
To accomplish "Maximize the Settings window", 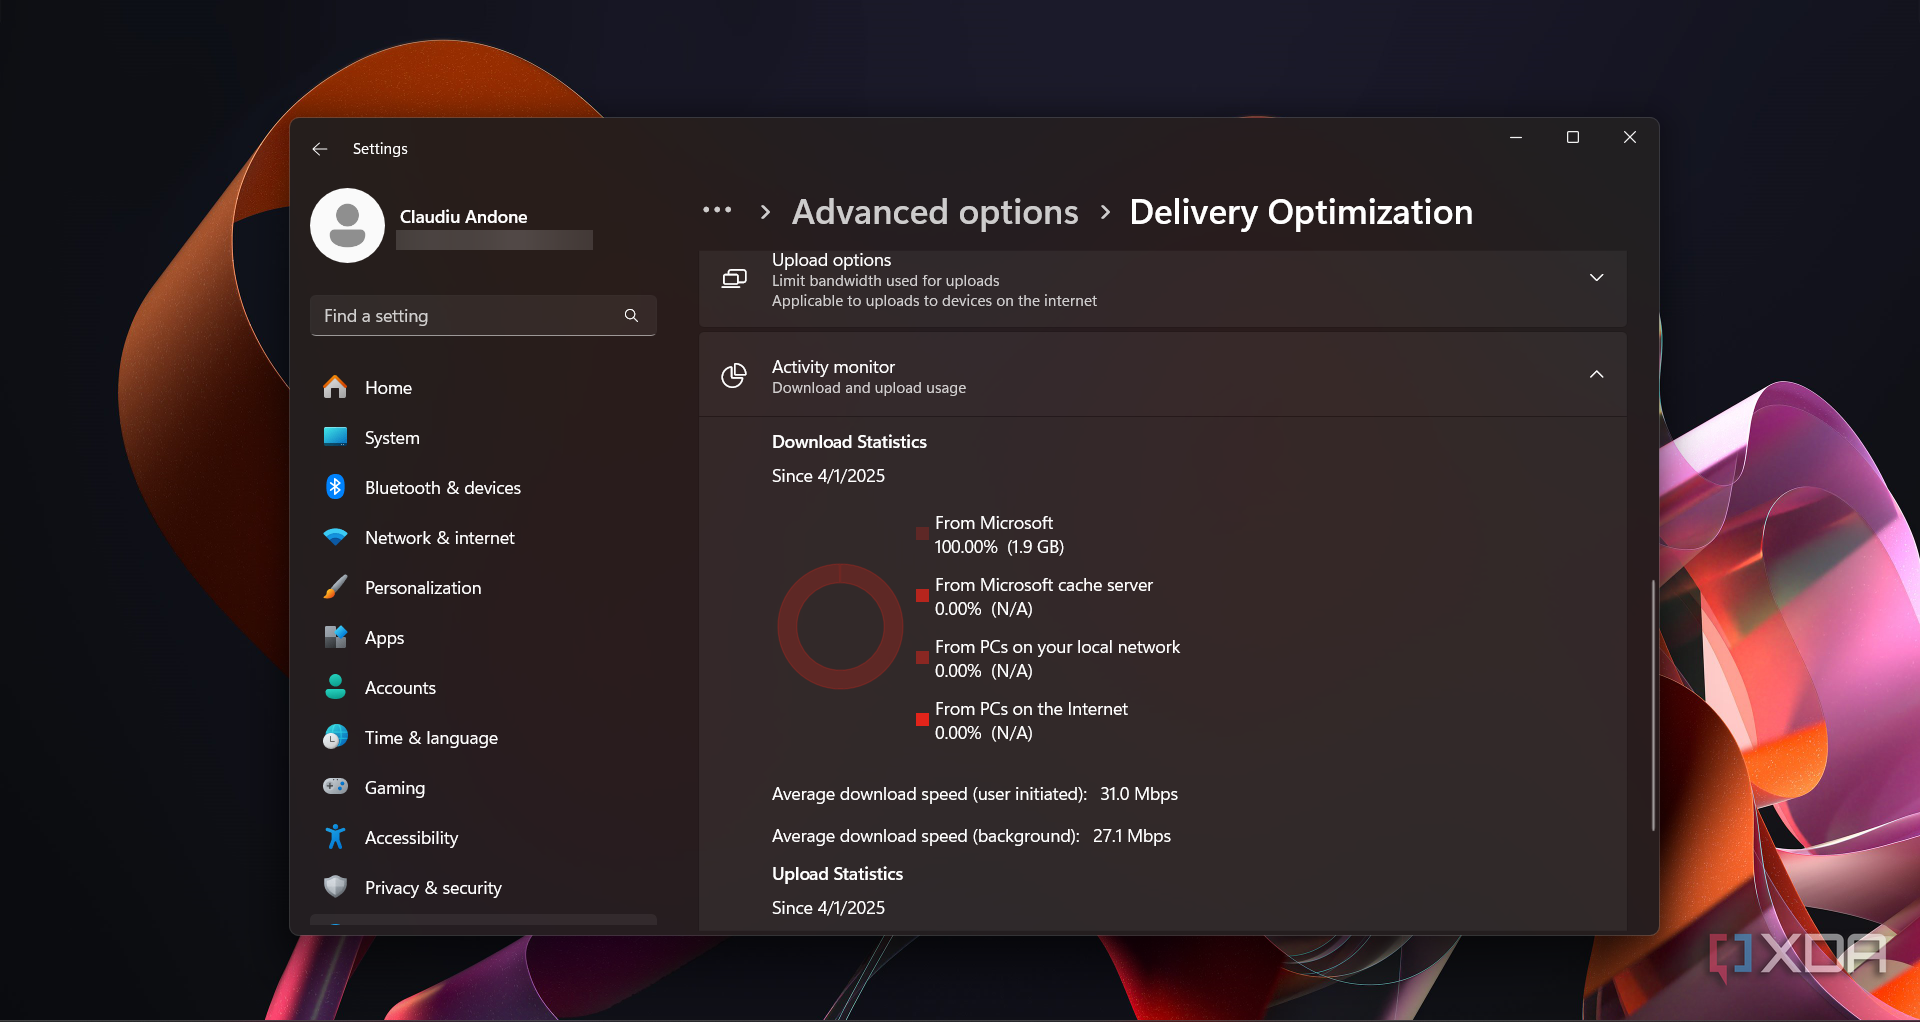I will [1573, 137].
